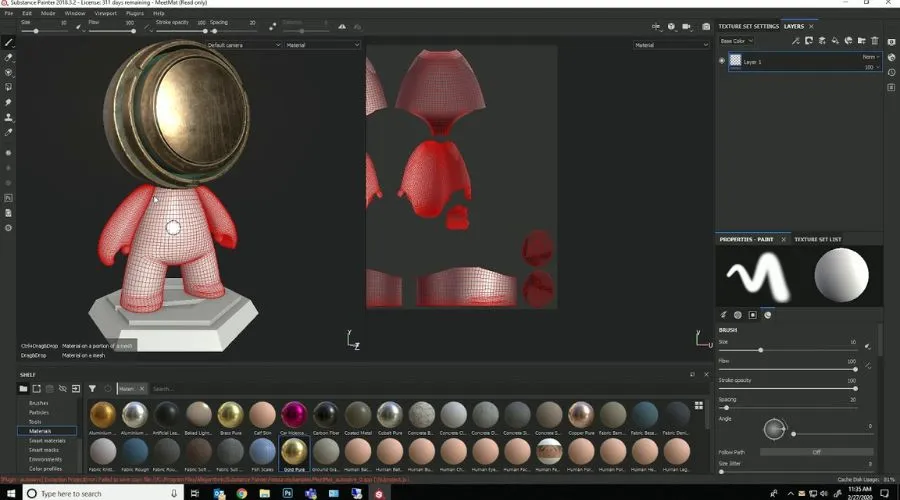Open 3D viewport Material mode dropdown
Image resolution: width=900 pixels, height=500 pixels.
pos(322,45)
